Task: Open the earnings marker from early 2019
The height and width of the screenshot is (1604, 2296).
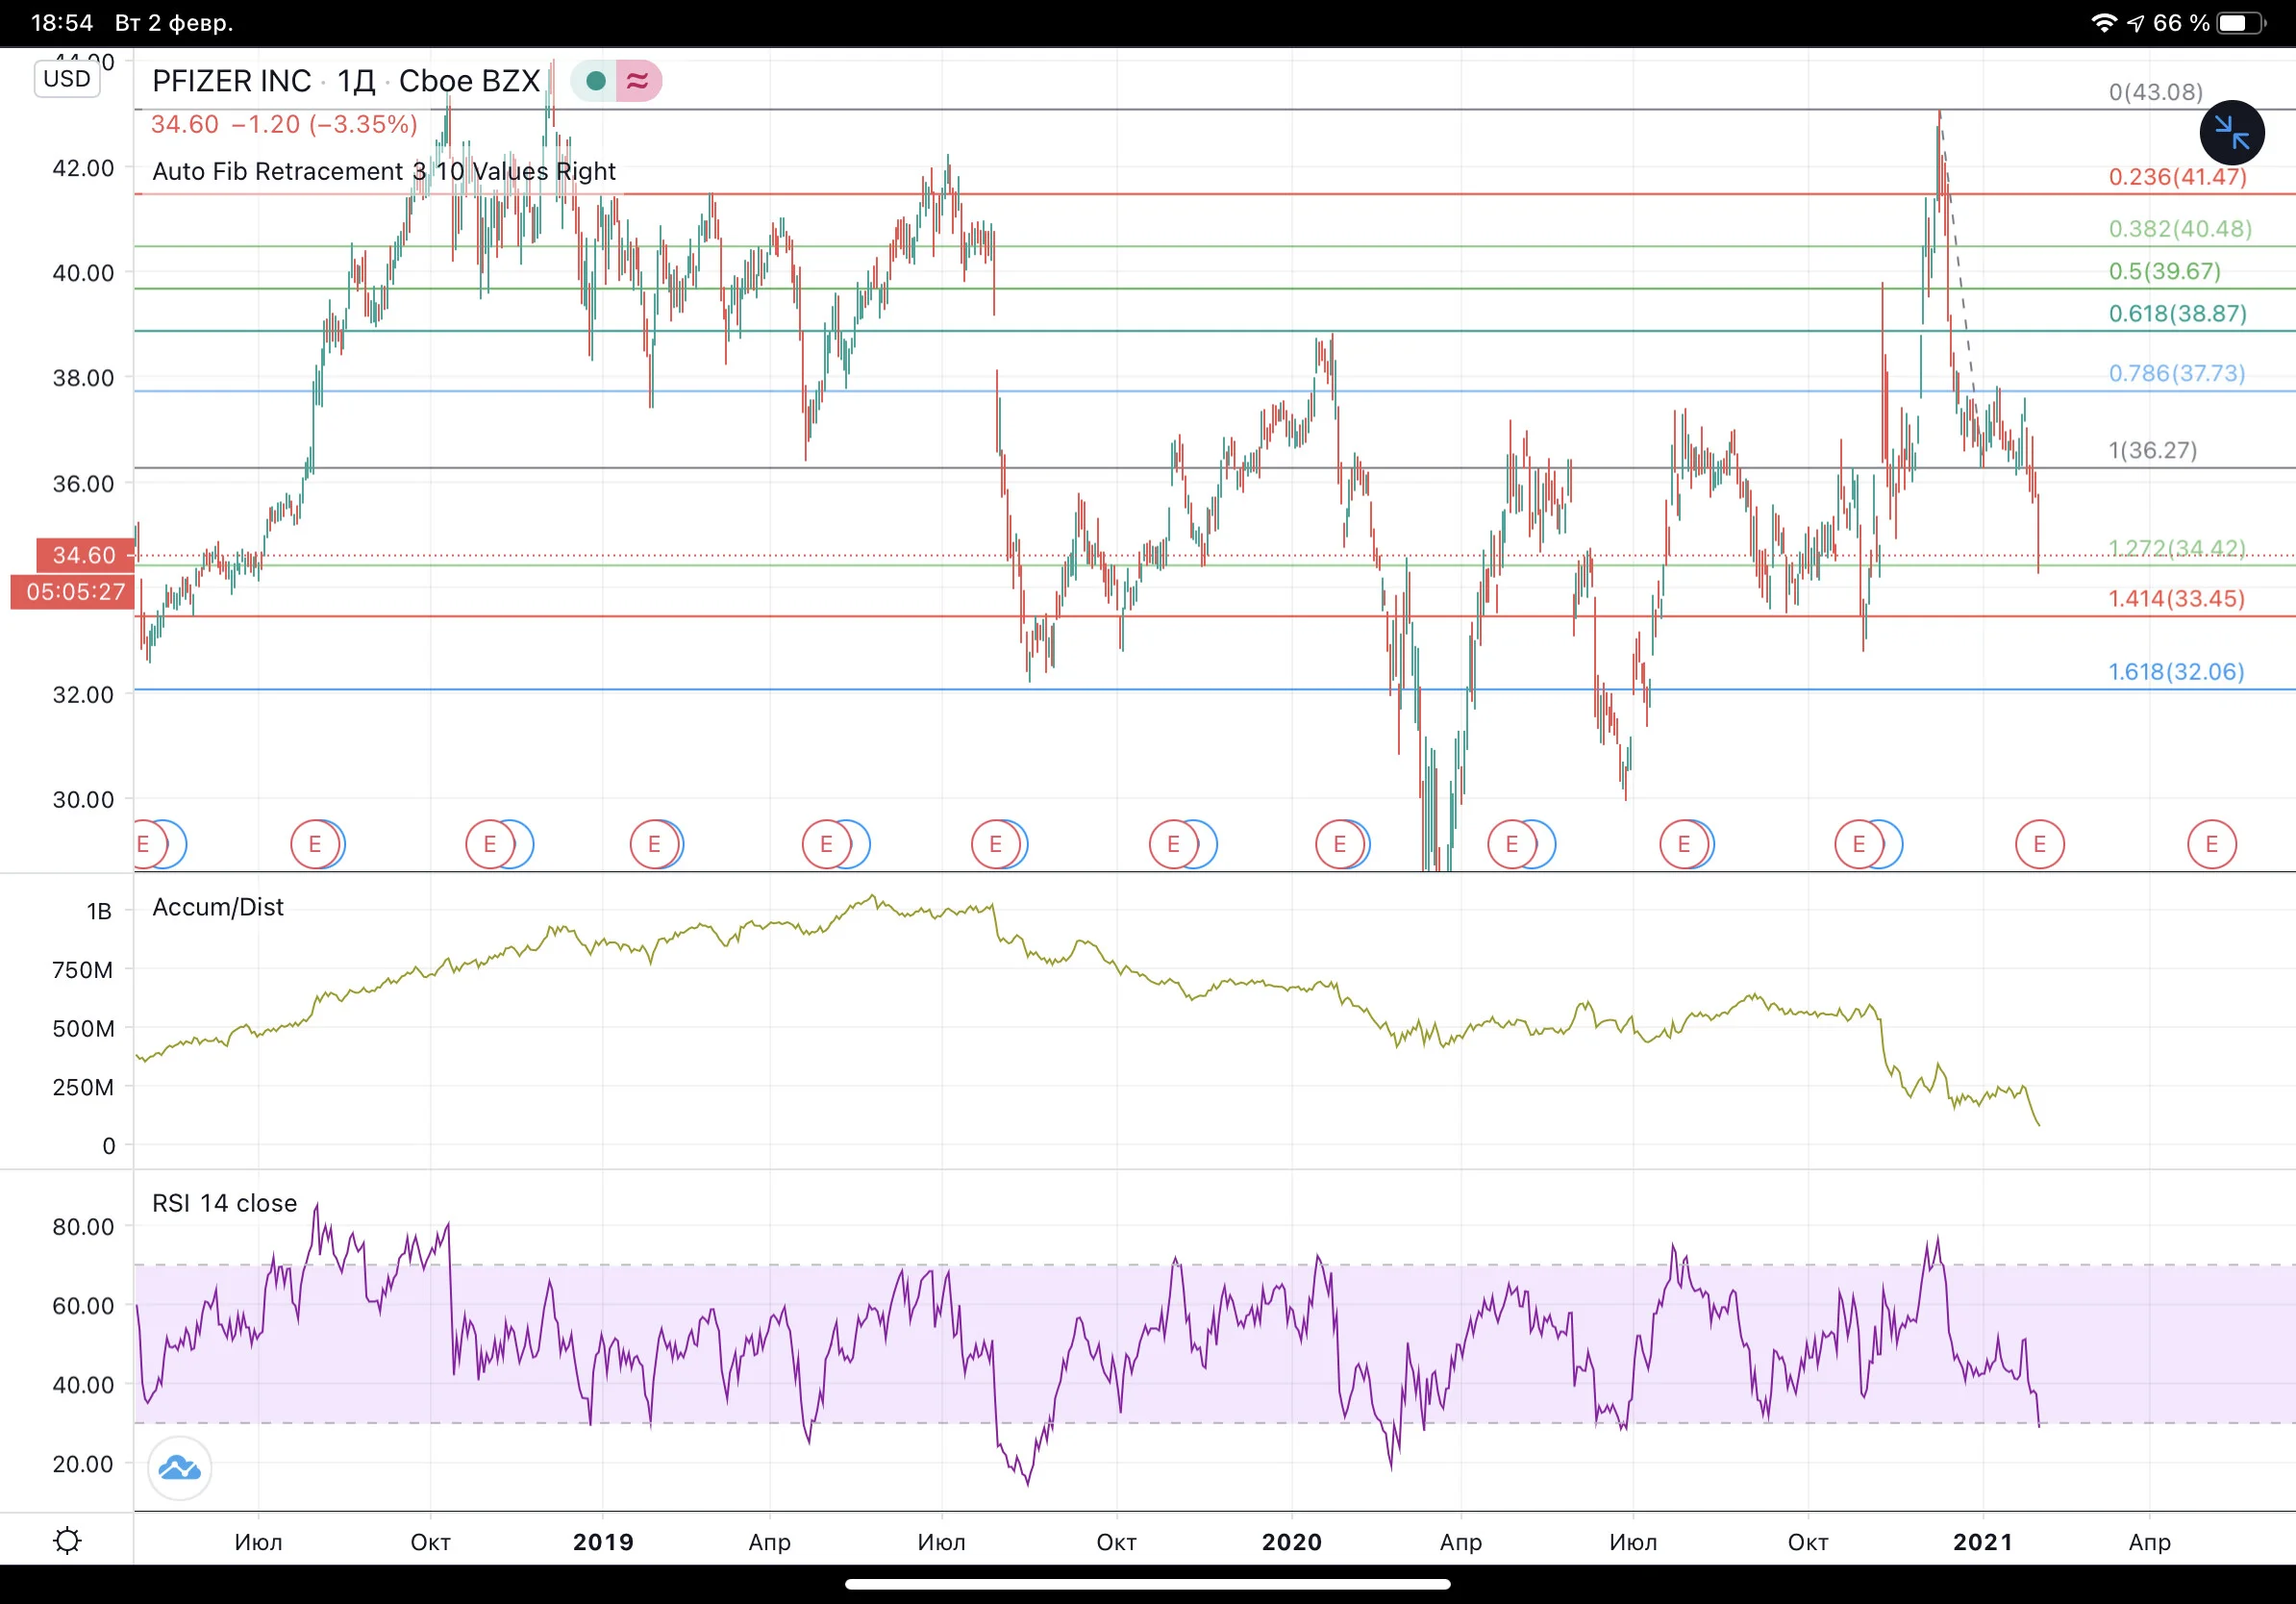Action: coord(654,845)
